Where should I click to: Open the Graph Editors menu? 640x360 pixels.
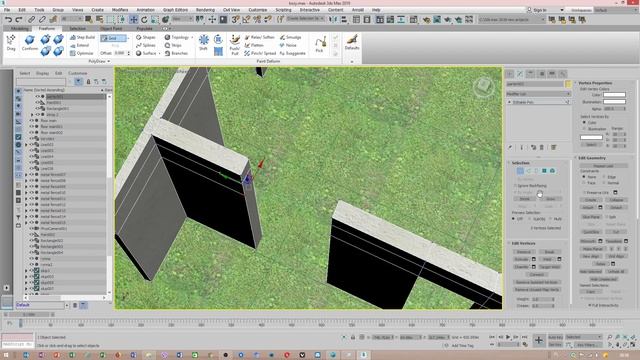click(x=176, y=10)
